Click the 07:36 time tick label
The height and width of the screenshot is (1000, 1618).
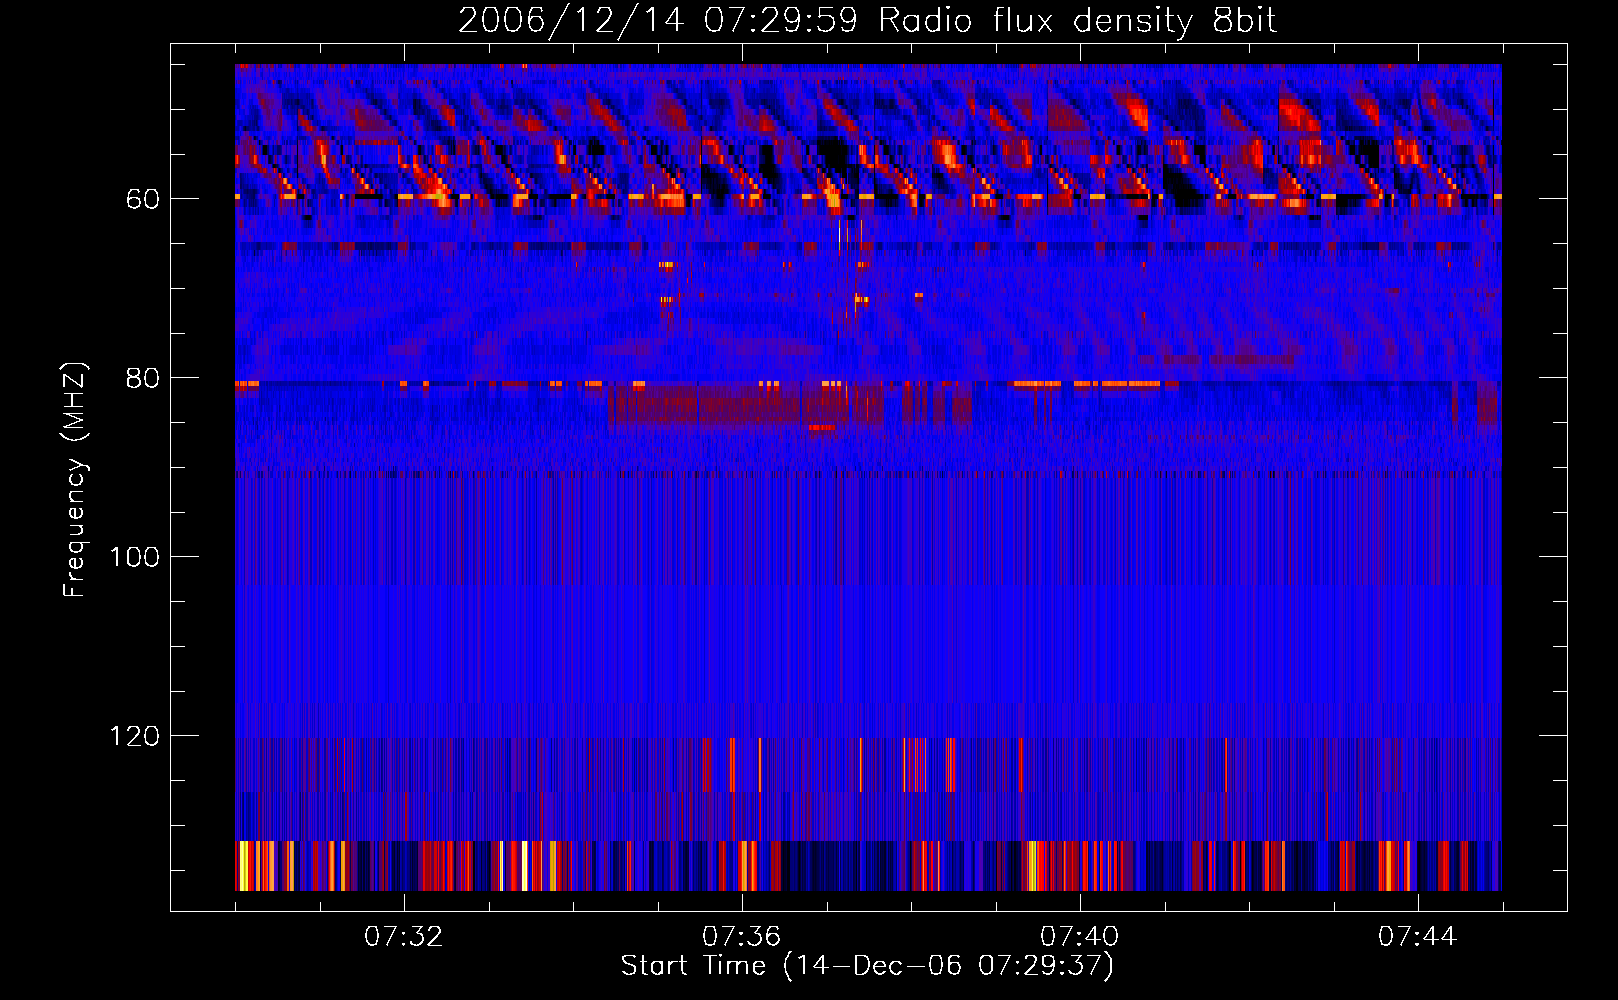pos(741,937)
